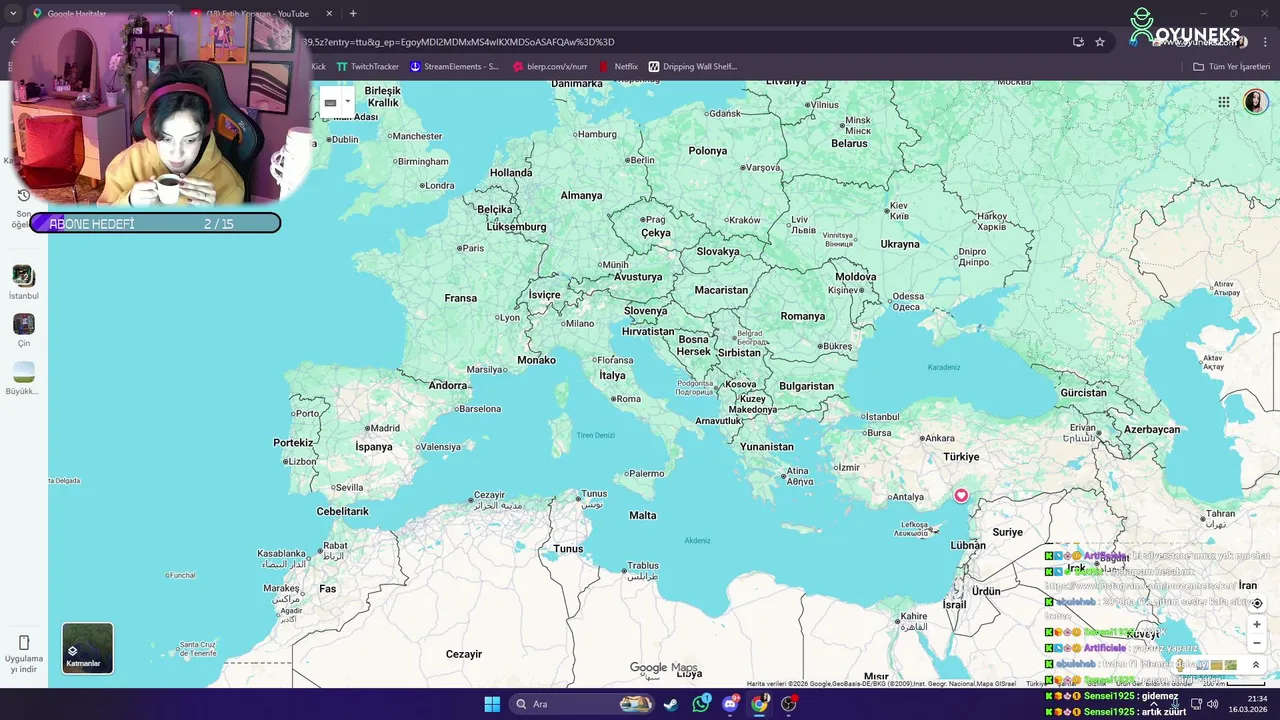Viewport: 1280px width, 720px height.
Task: Click the saved heart marker in Türkiye
Action: pyautogui.click(x=961, y=495)
